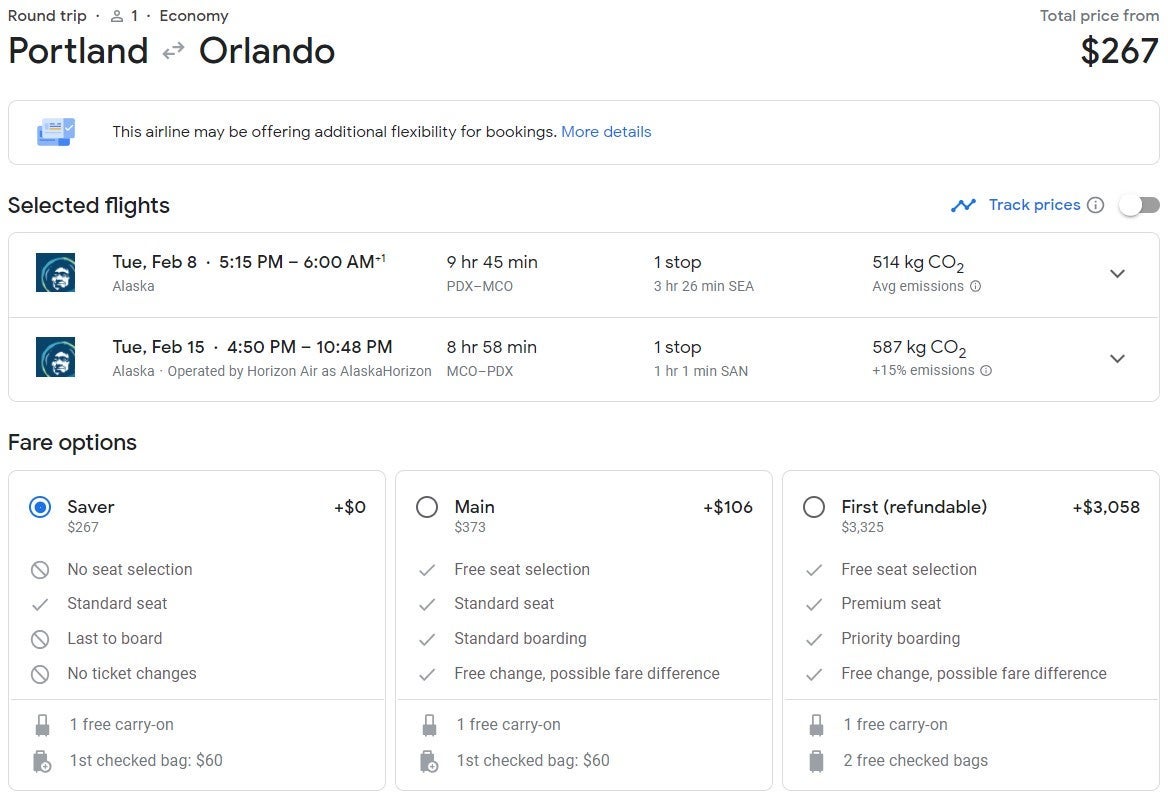This screenshot has height=802, width=1168.
Task: Click the Saver checked bag fee icon
Action: pos(42,761)
